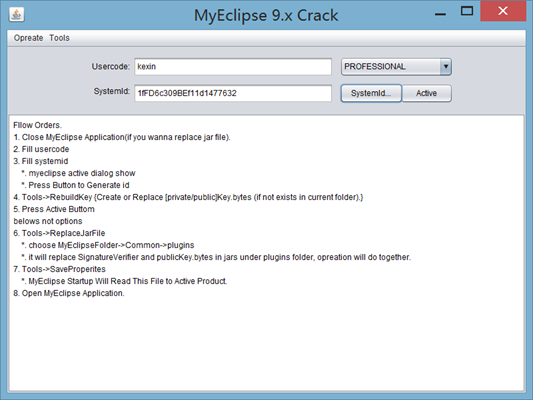The height and width of the screenshot is (400, 533).
Task: Click the SystemId label next to the field
Action: 111,91
